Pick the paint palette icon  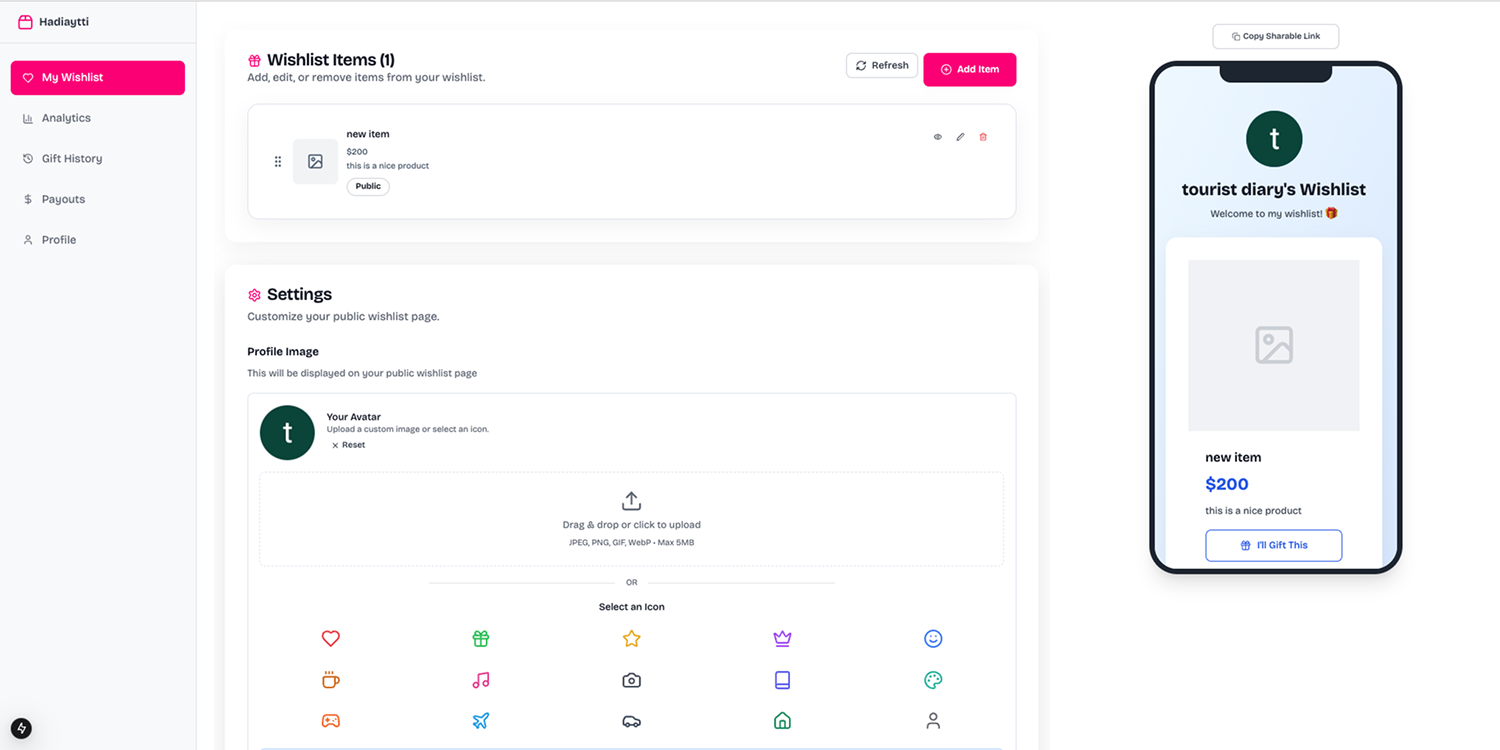point(932,679)
